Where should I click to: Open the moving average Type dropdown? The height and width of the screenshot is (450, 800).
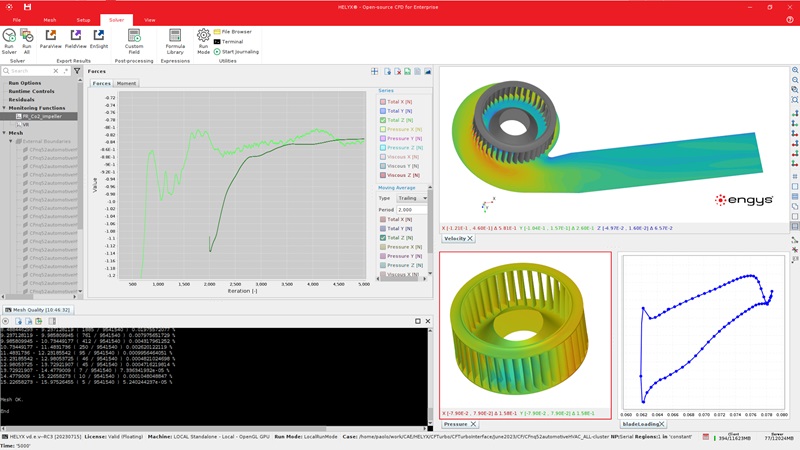click(411, 198)
